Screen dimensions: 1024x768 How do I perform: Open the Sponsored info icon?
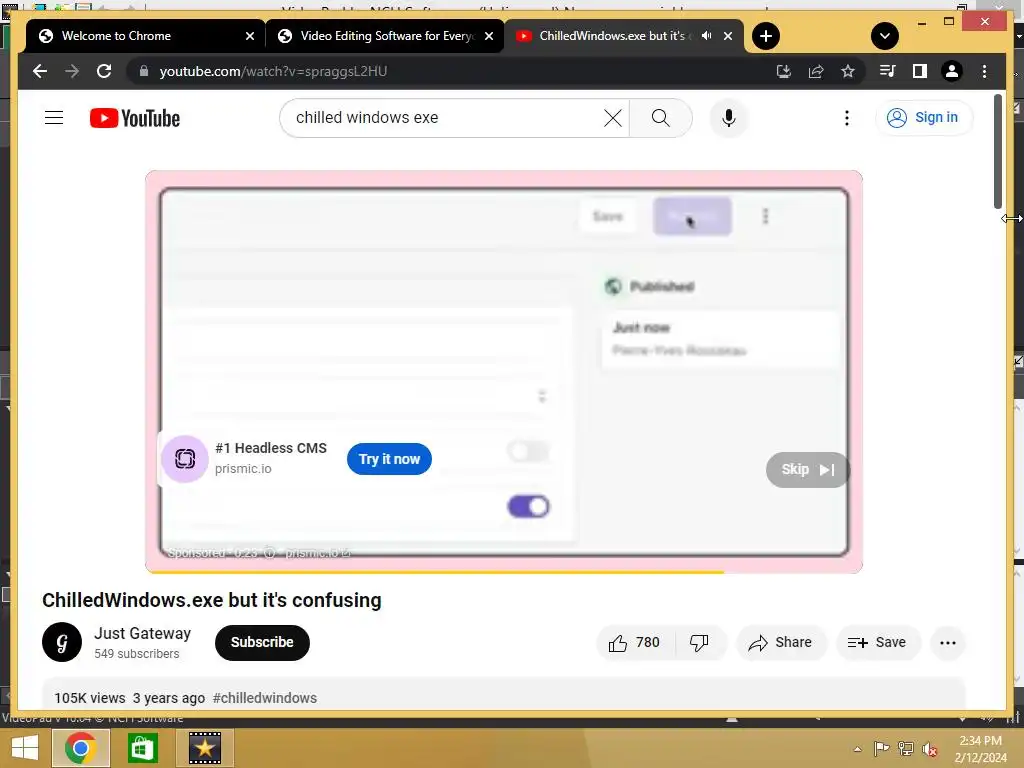click(x=269, y=553)
